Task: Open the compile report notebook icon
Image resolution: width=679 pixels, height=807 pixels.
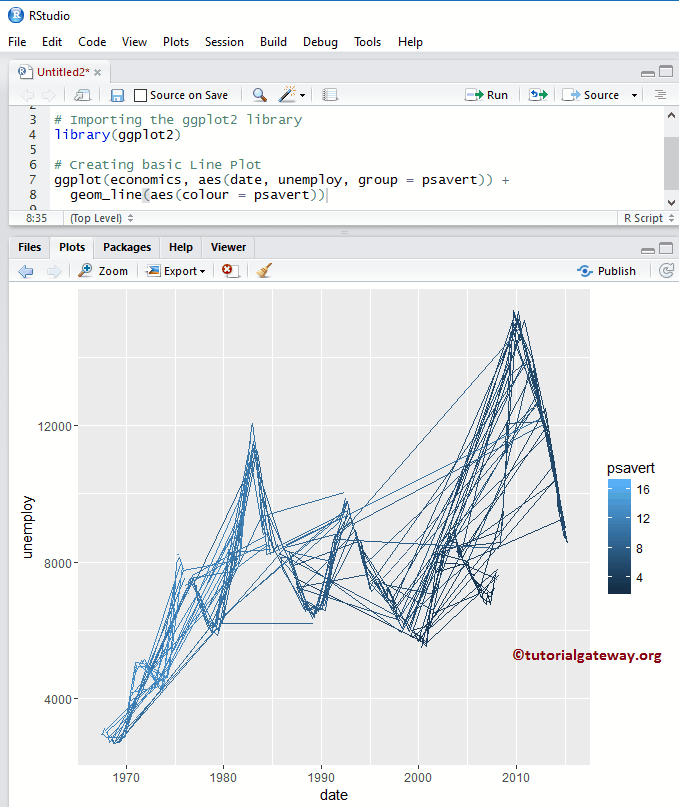Action: 329,95
